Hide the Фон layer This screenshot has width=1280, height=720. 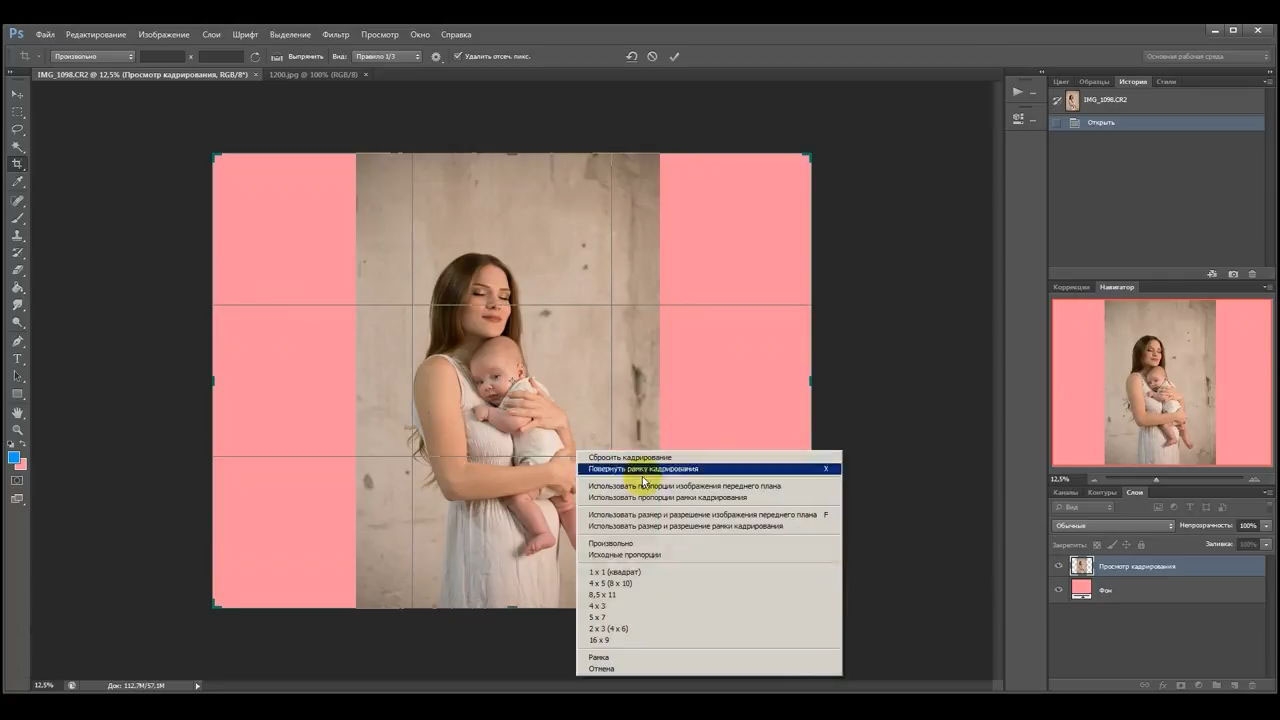coord(1059,590)
